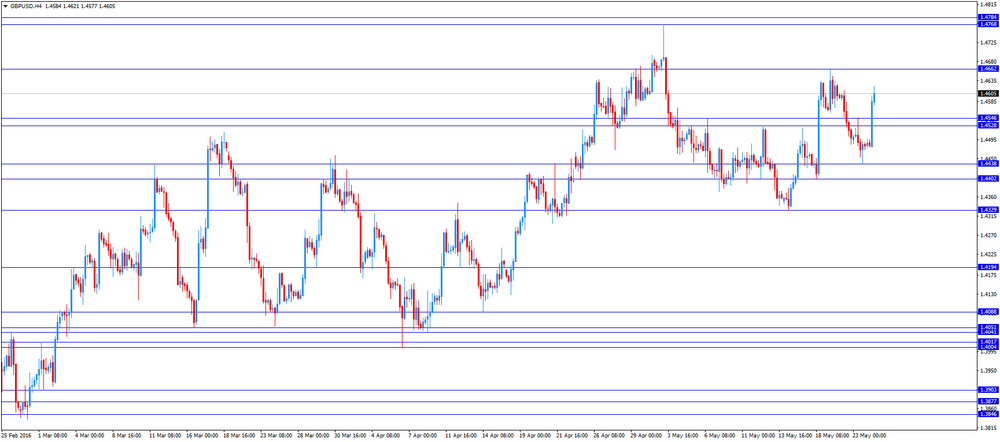The height and width of the screenshot is (442, 1000).
Task: Click the 8 Mar 16:00 time label
Action: (x=126, y=436)
